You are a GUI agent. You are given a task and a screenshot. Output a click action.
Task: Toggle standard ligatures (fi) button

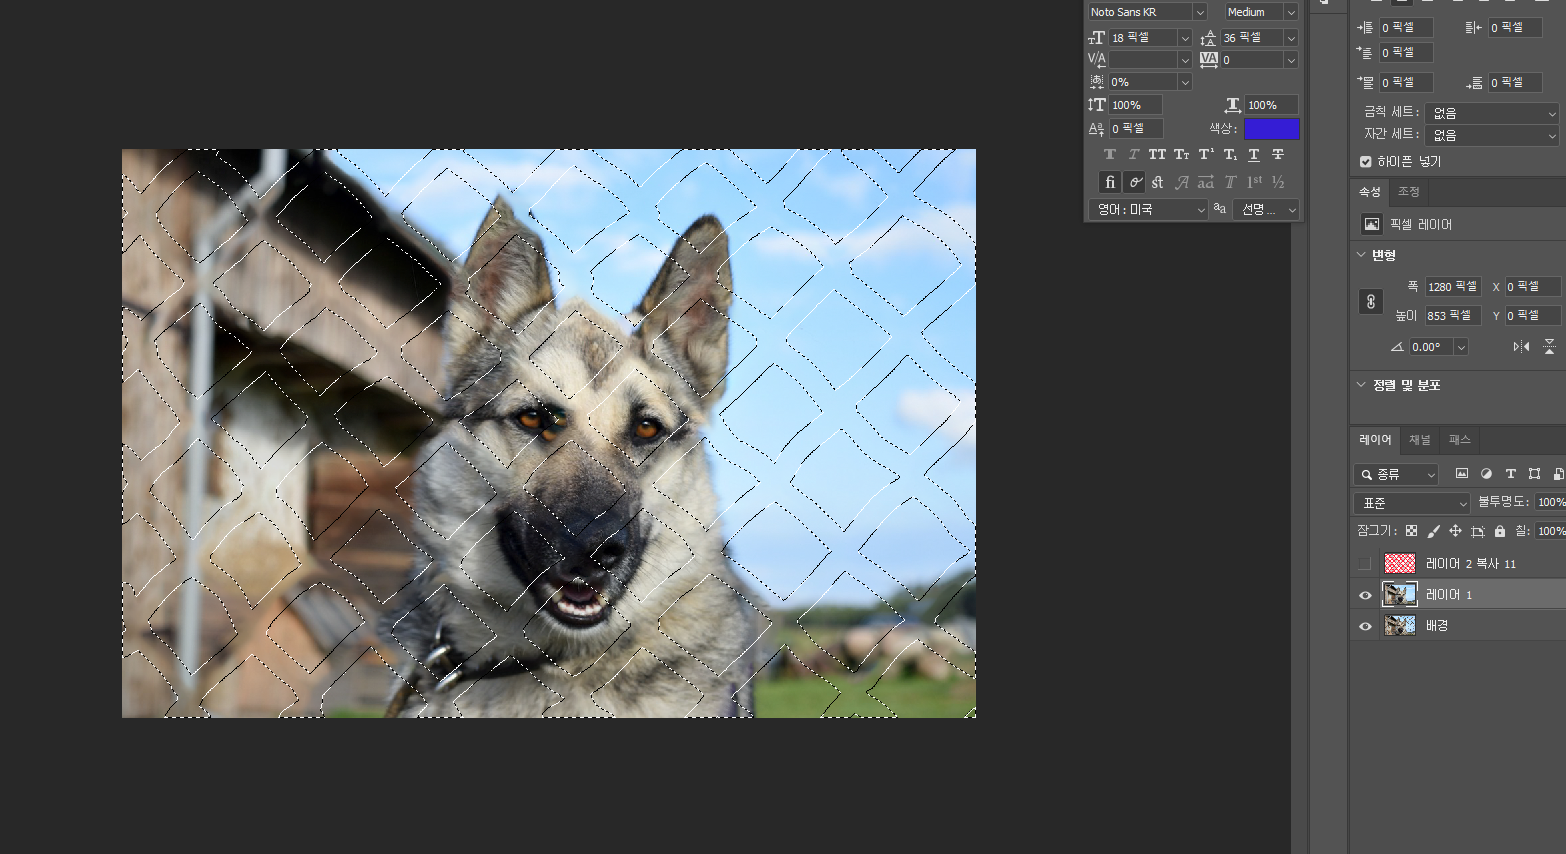click(x=1109, y=182)
